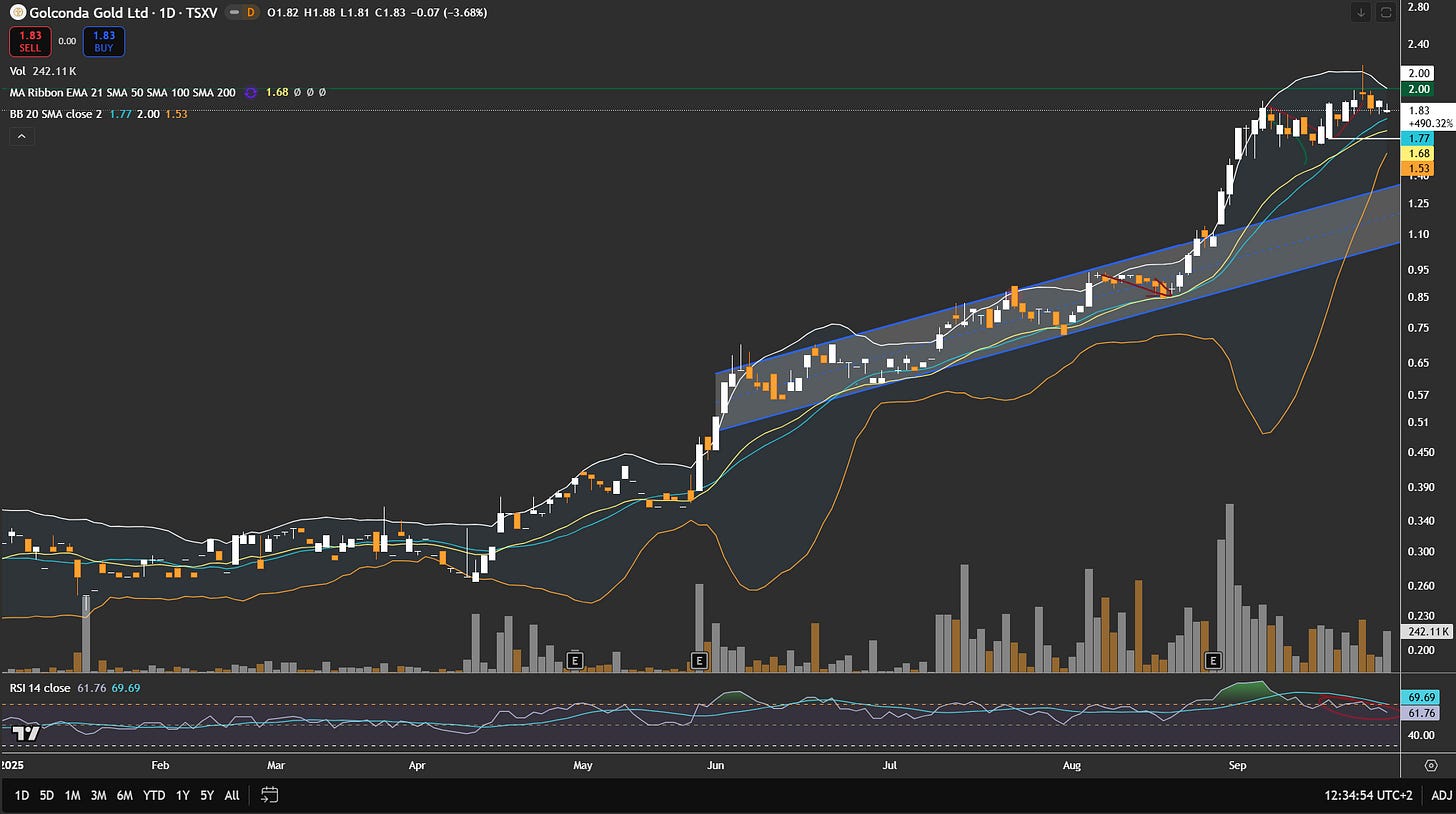This screenshot has width=1456, height=814.
Task: Select the 5Y range
Action: (206, 796)
